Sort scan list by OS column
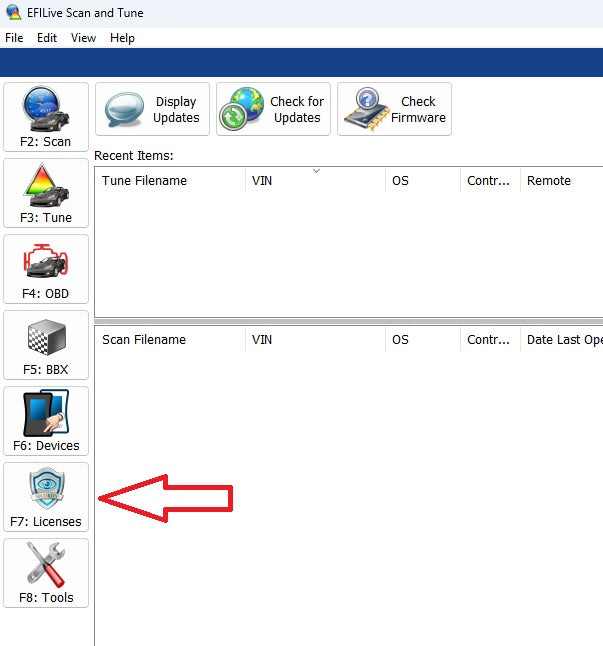This screenshot has height=646, width=603. (x=423, y=339)
